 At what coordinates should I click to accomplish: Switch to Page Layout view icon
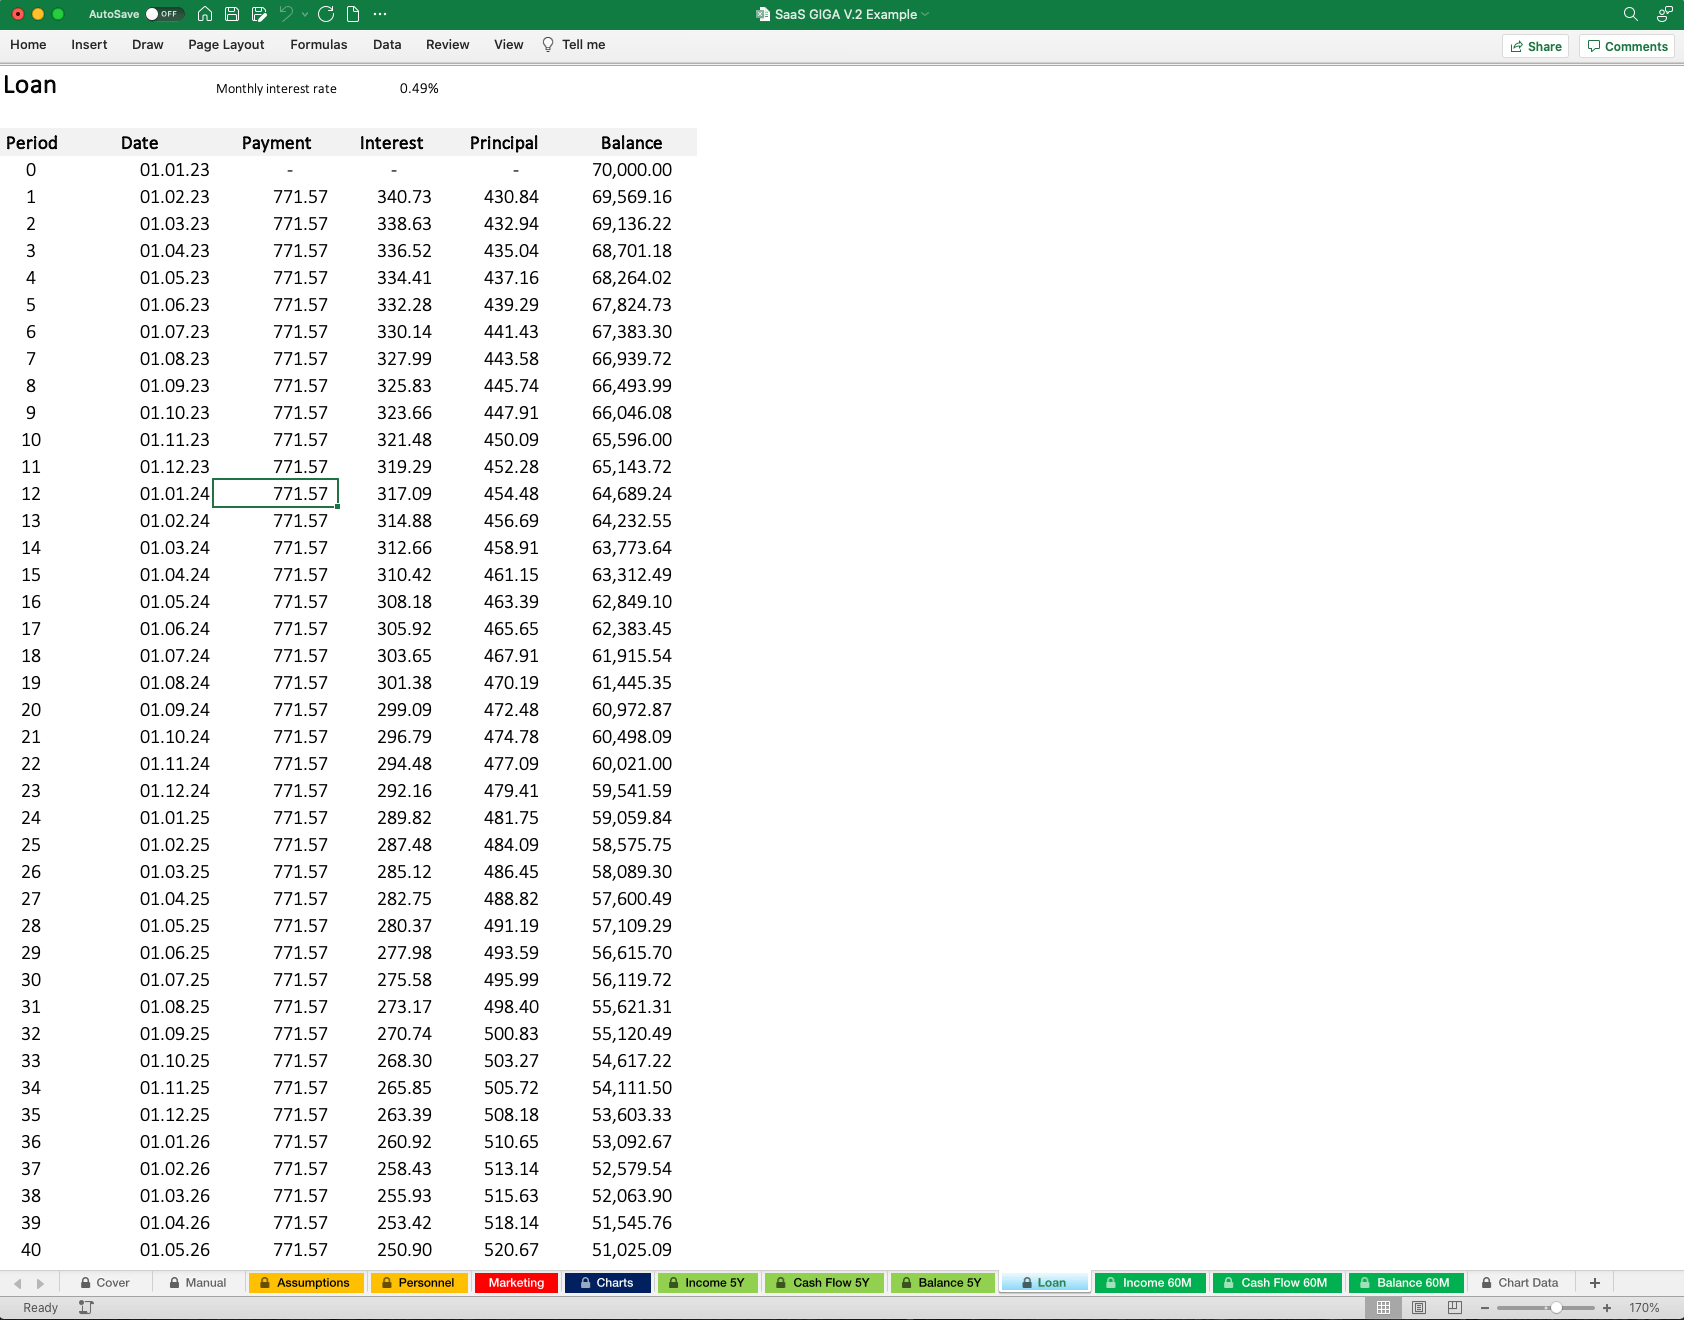click(1419, 1307)
